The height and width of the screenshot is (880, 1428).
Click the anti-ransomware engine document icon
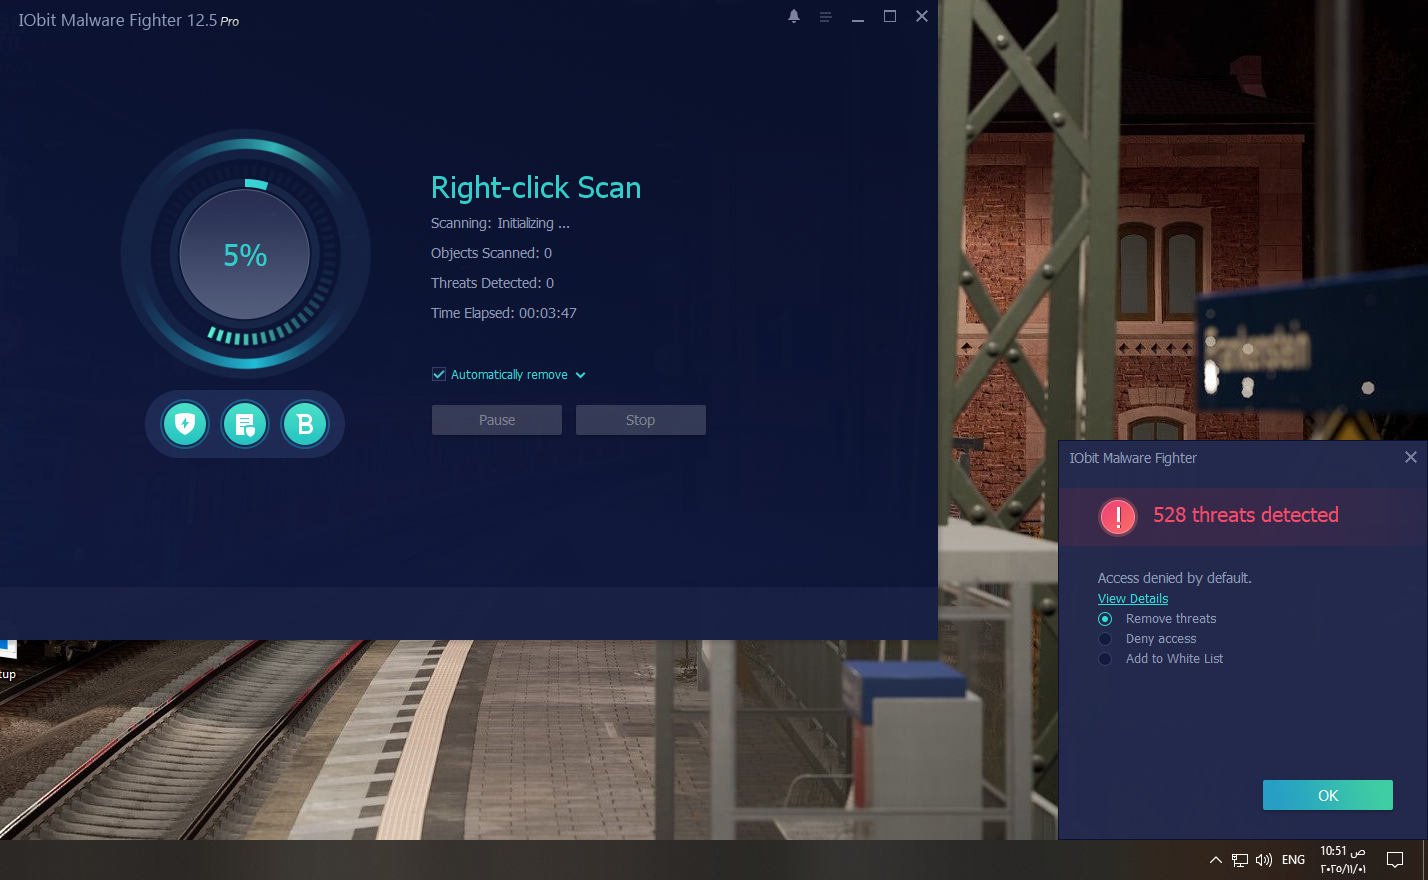click(245, 424)
